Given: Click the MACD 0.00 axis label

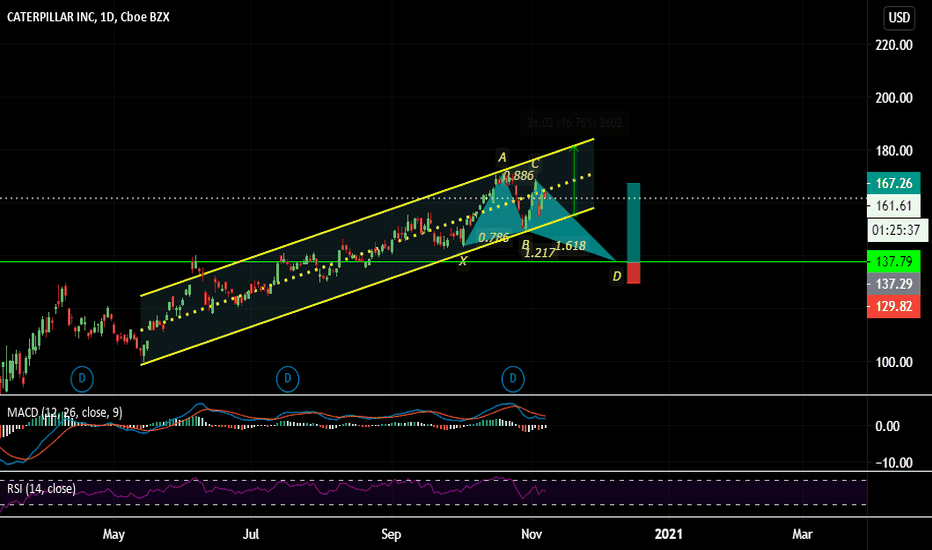Looking at the screenshot, I should 887,426.
